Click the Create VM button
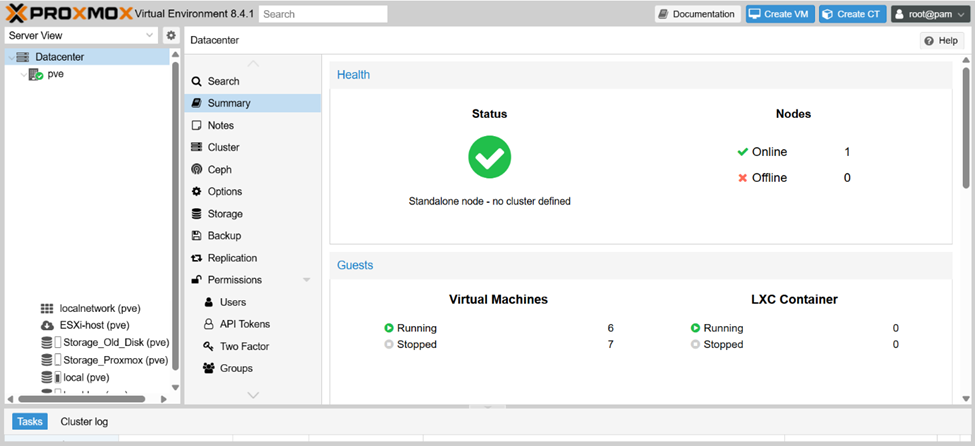The height and width of the screenshot is (446, 975). (780, 14)
